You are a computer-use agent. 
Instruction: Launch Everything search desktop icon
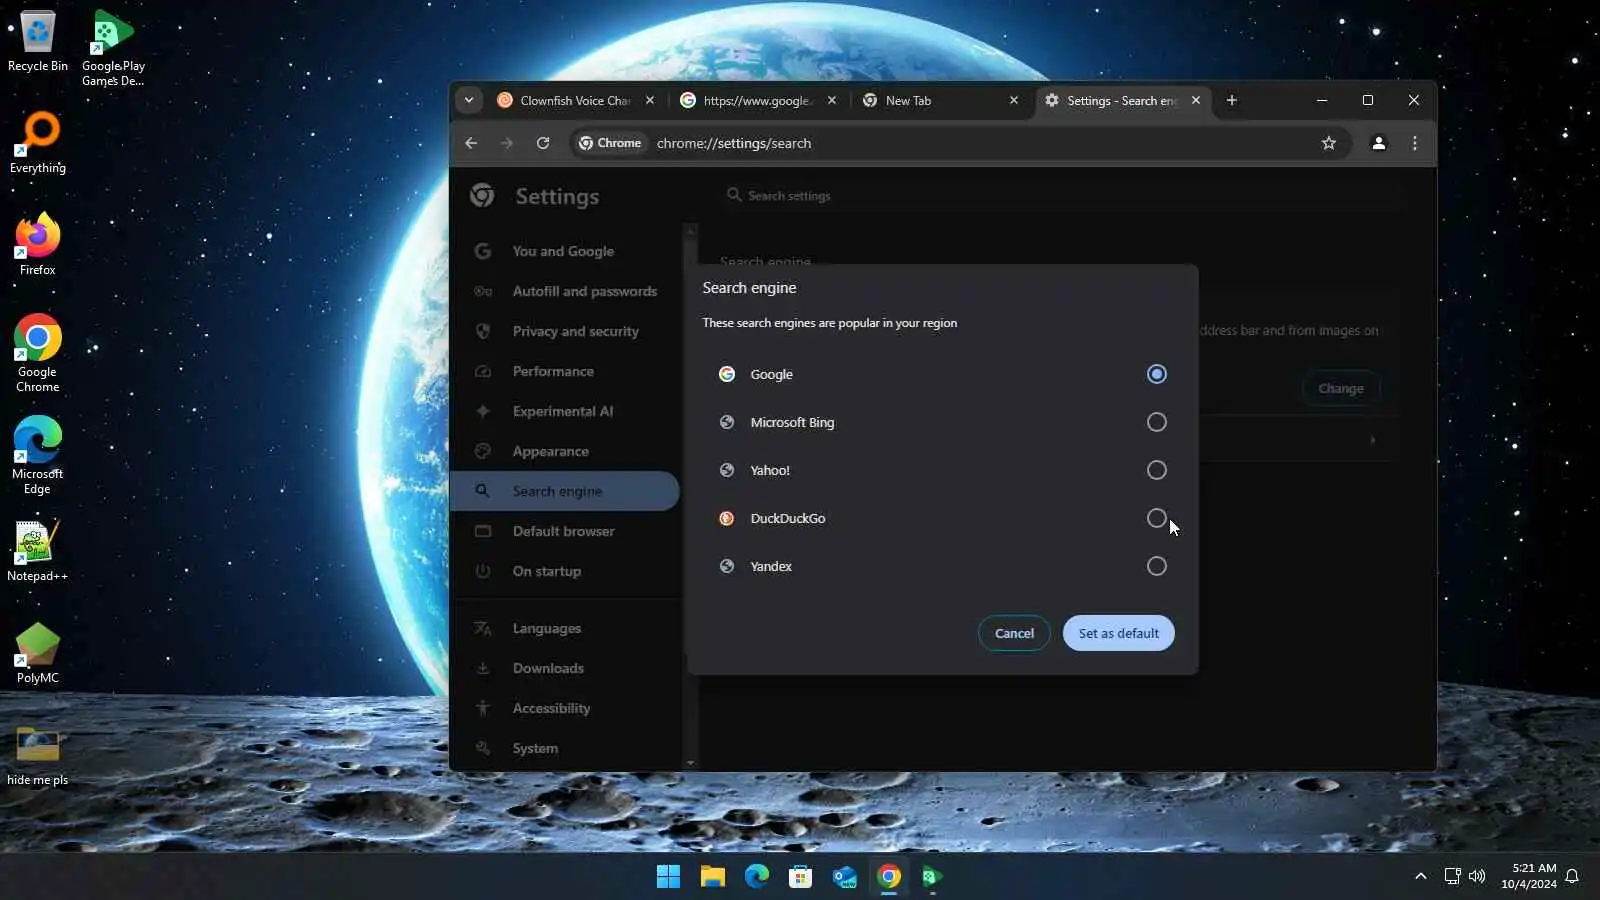pyautogui.click(x=38, y=143)
